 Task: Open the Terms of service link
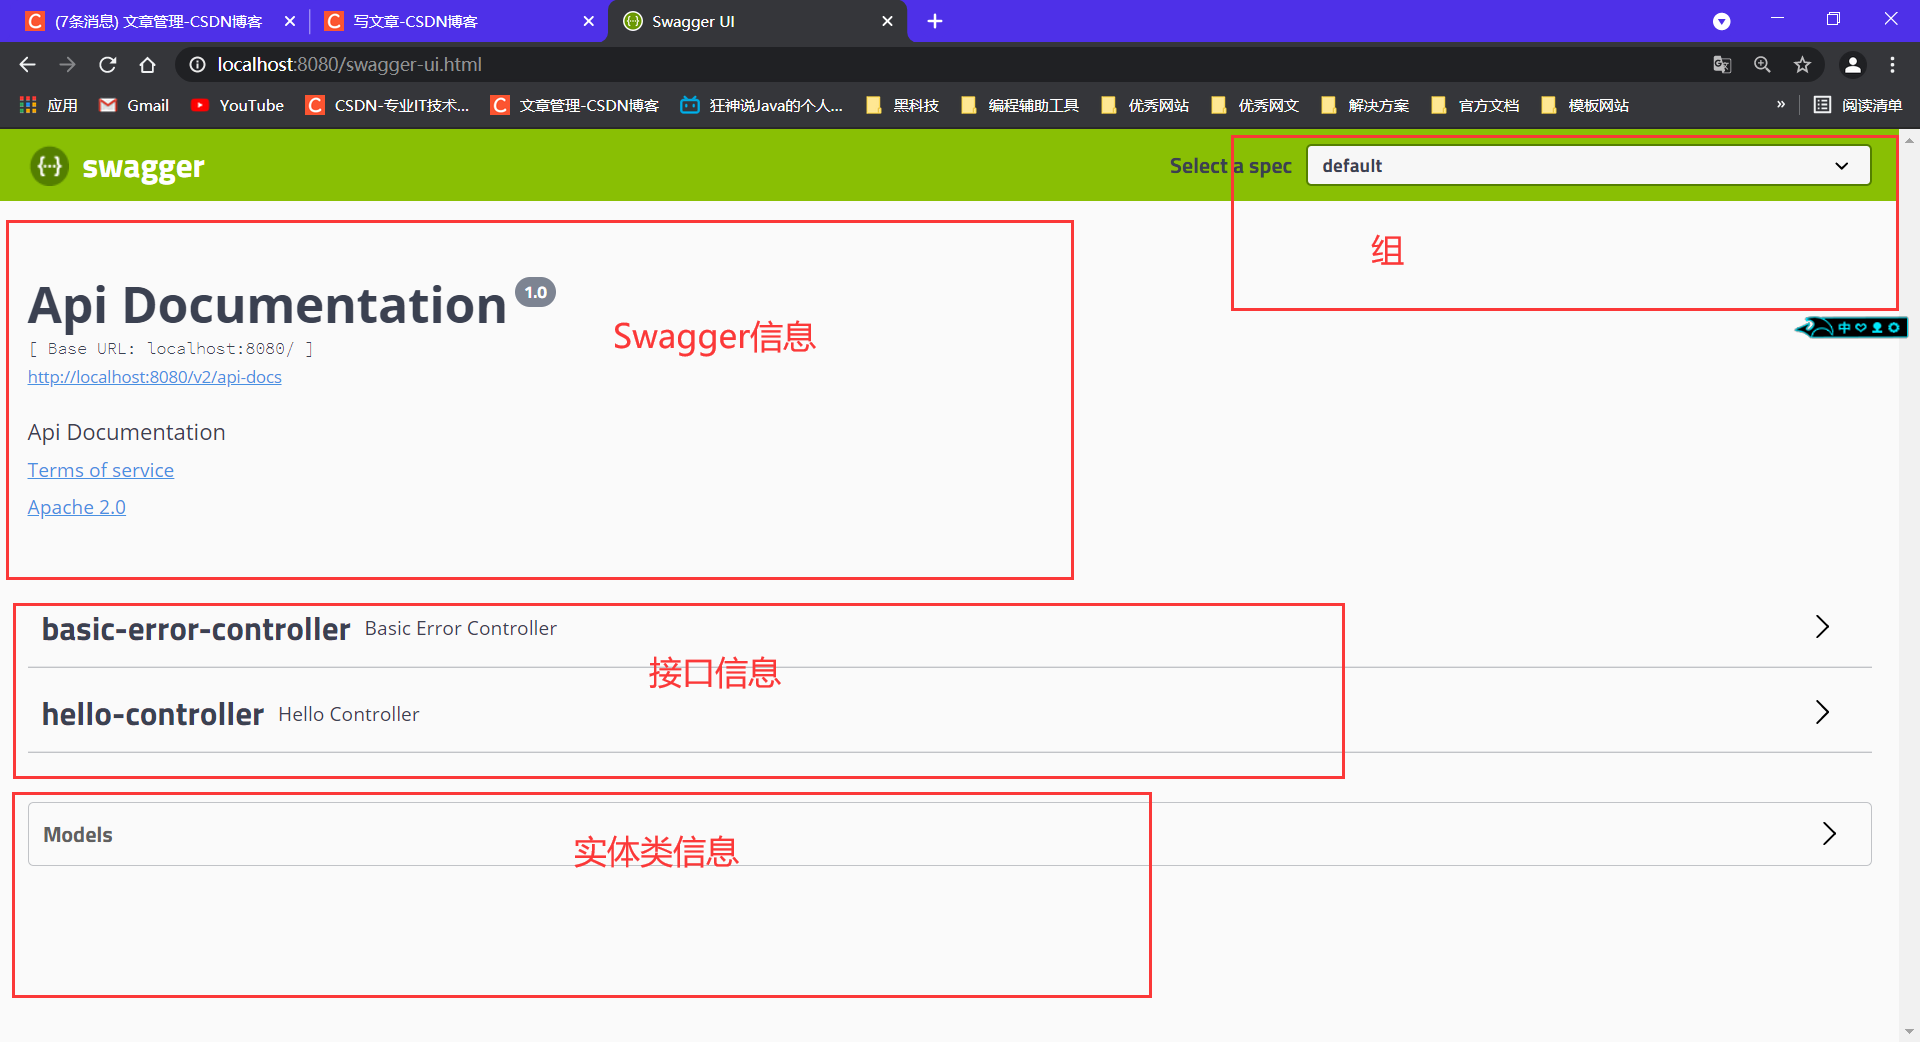pos(100,470)
